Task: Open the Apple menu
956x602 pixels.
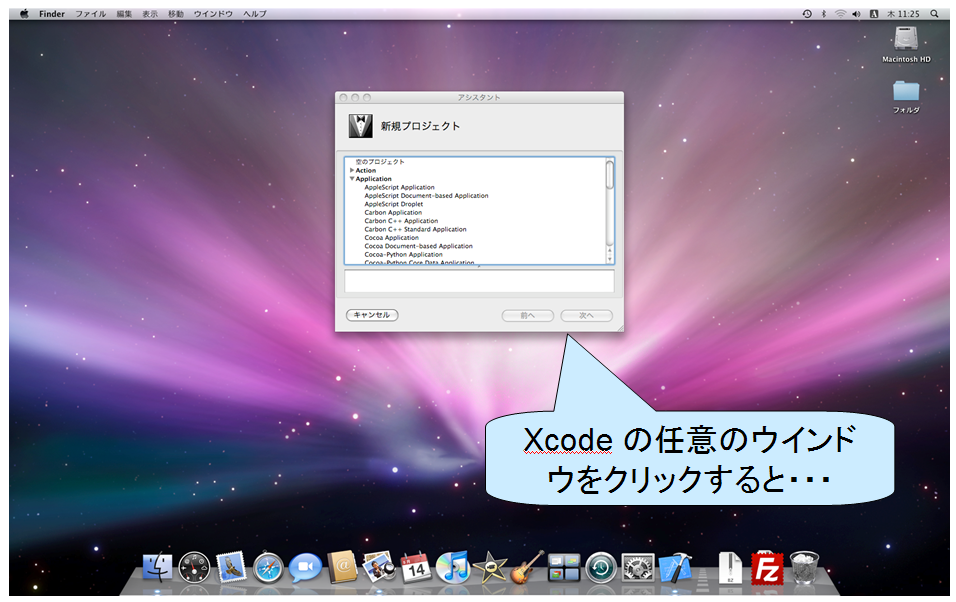Action: [x=24, y=13]
